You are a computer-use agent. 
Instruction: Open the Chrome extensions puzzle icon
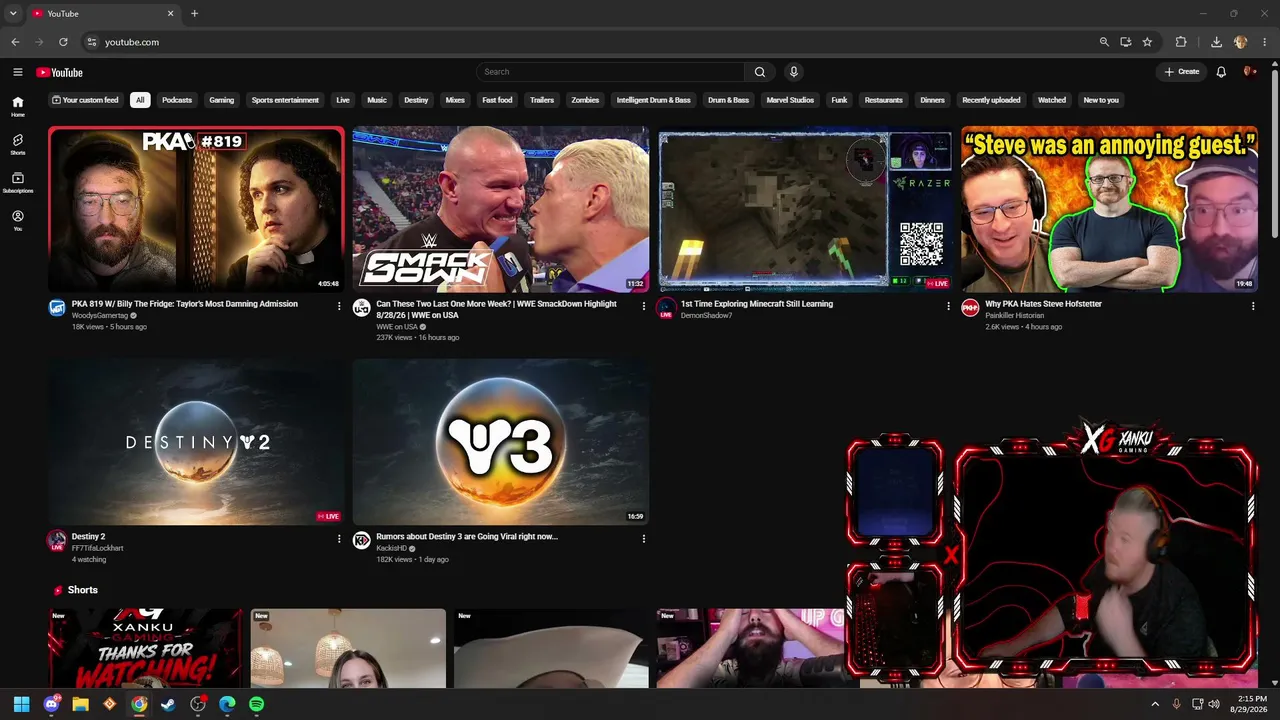click(x=1181, y=42)
